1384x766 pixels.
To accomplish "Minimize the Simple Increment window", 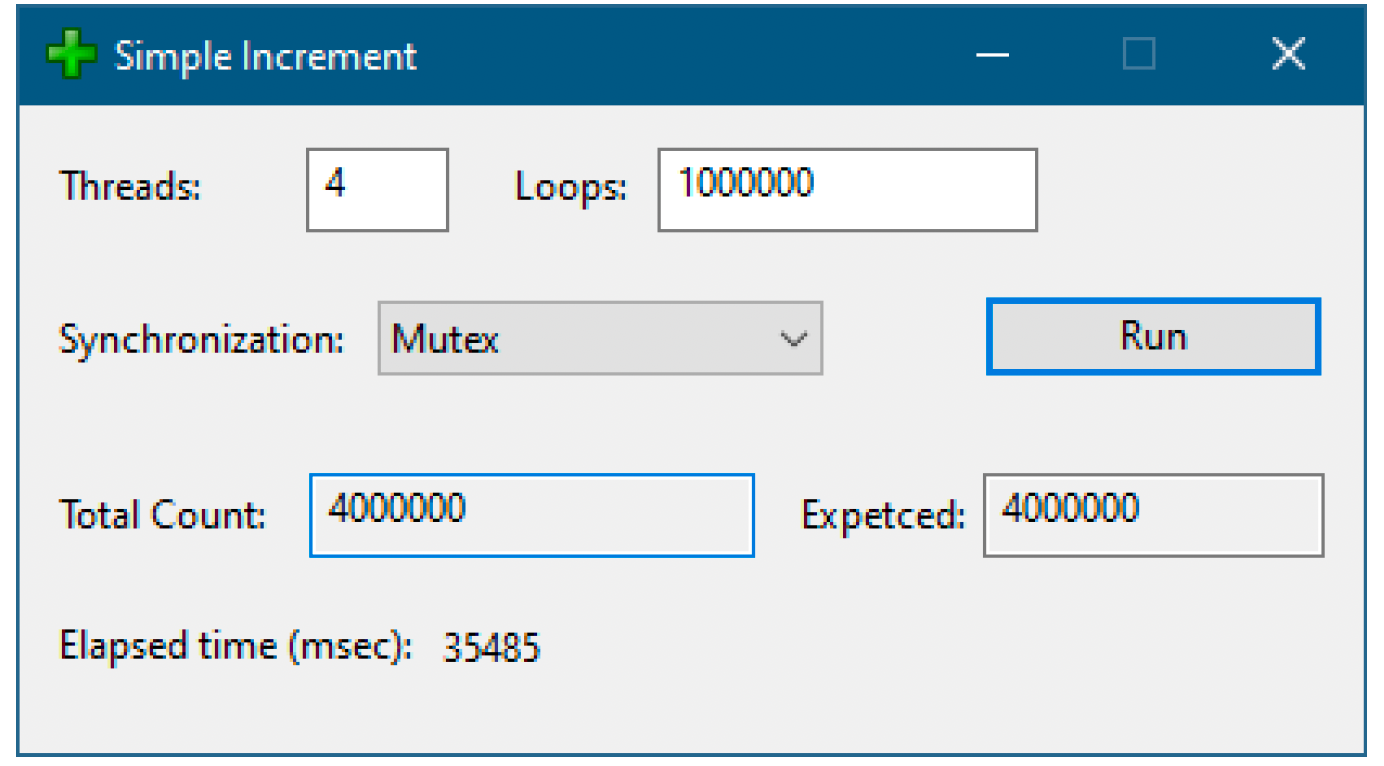I will (992, 55).
